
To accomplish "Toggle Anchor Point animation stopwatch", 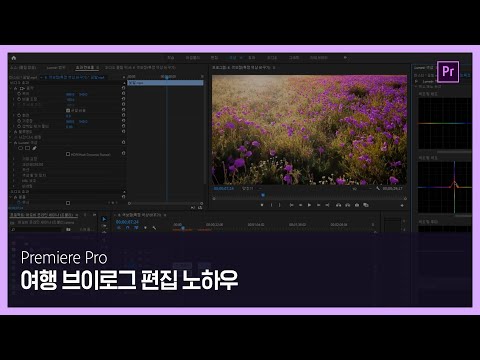I will [x=19, y=121].
